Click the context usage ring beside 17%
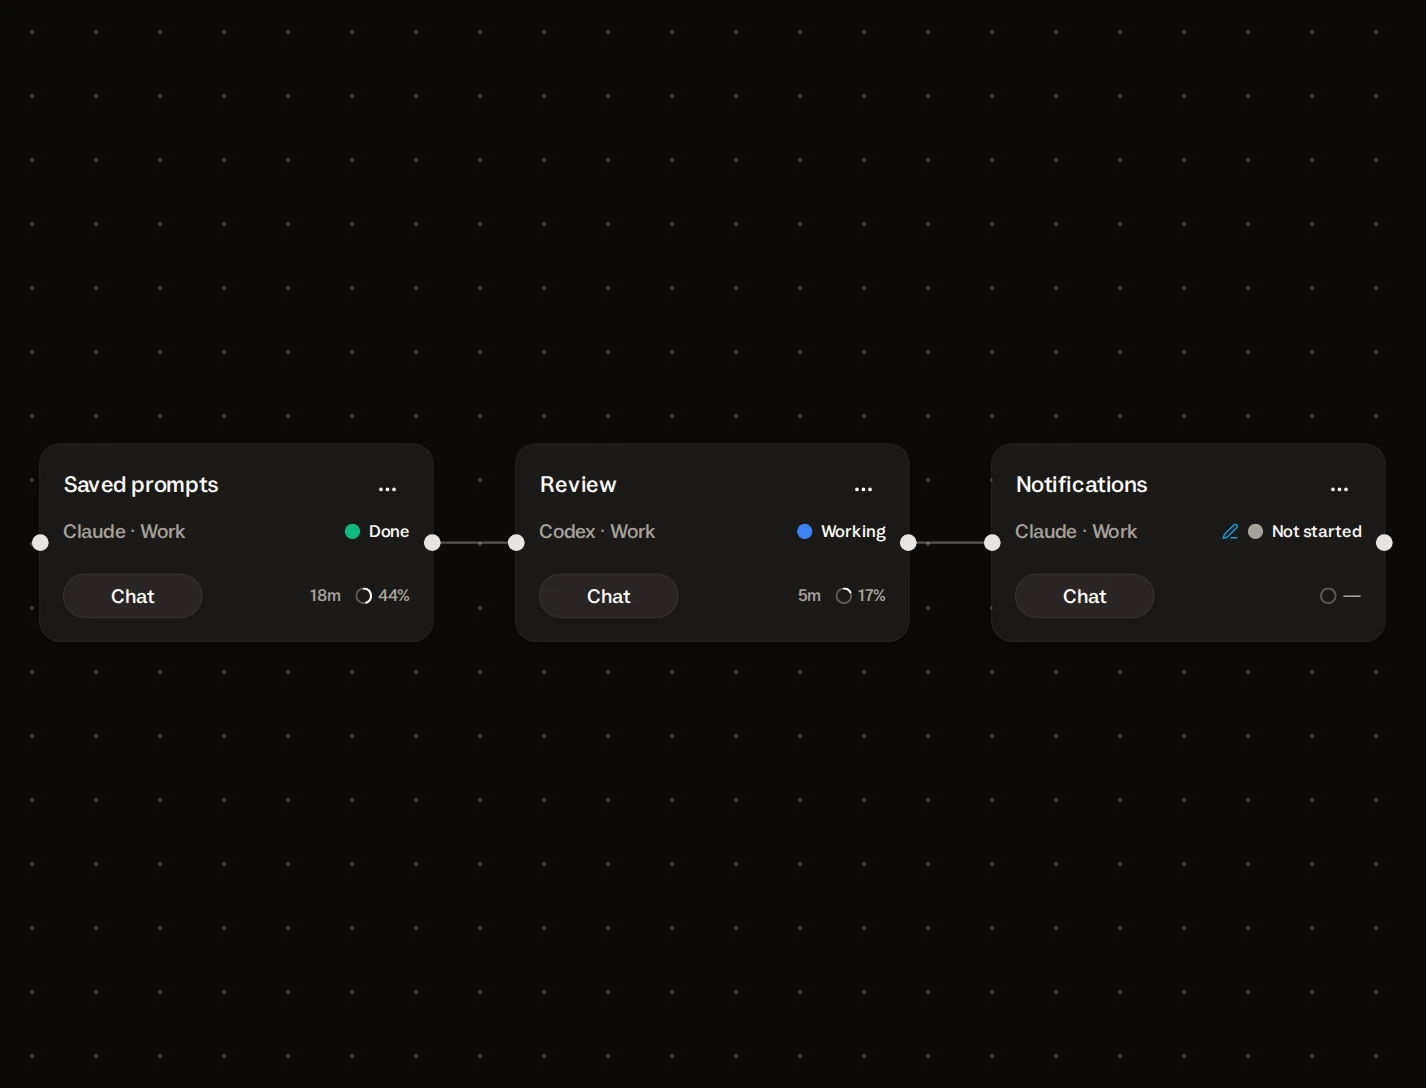 coord(844,596)
